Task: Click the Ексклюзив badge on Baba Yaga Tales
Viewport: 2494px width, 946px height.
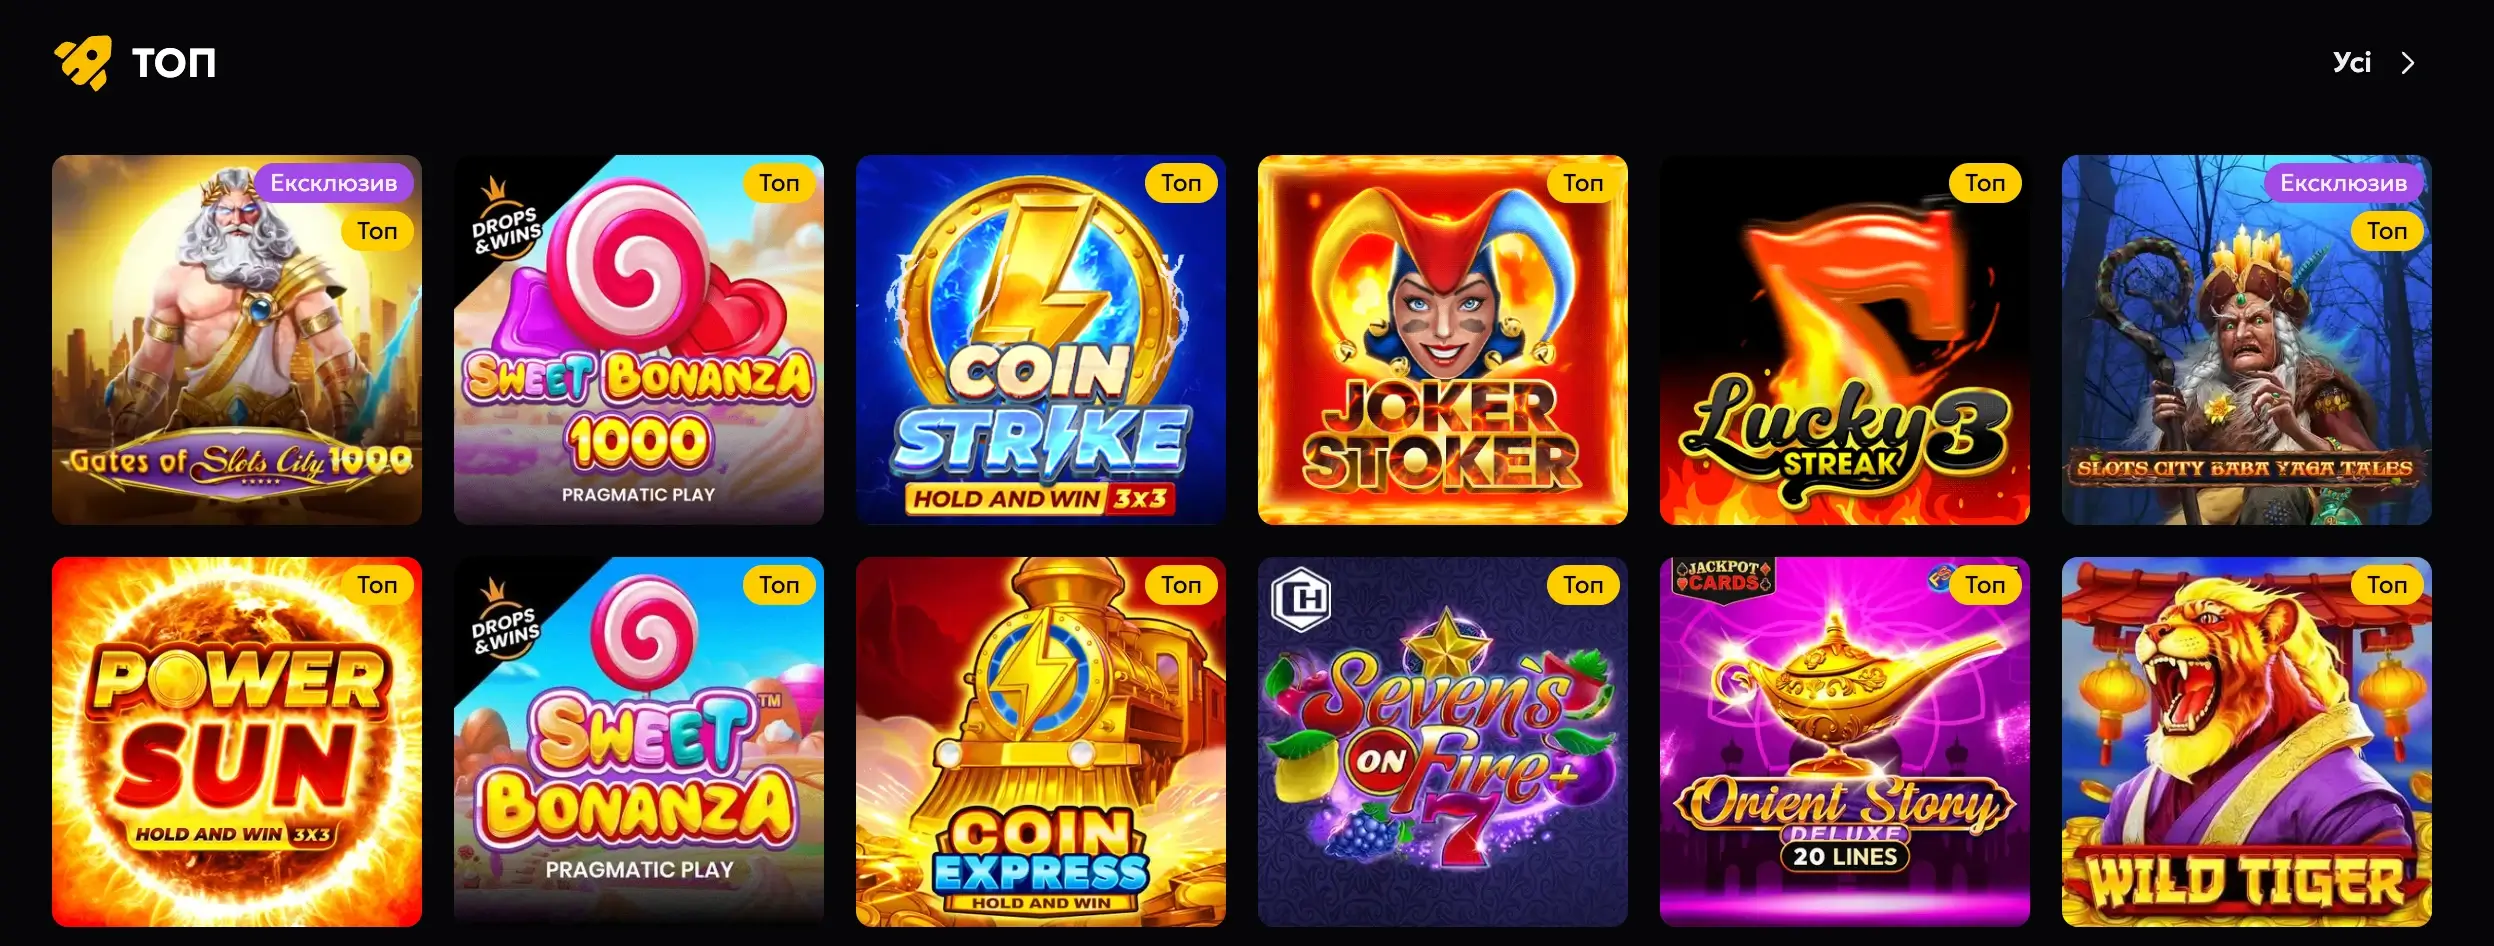Action: 2344,183
